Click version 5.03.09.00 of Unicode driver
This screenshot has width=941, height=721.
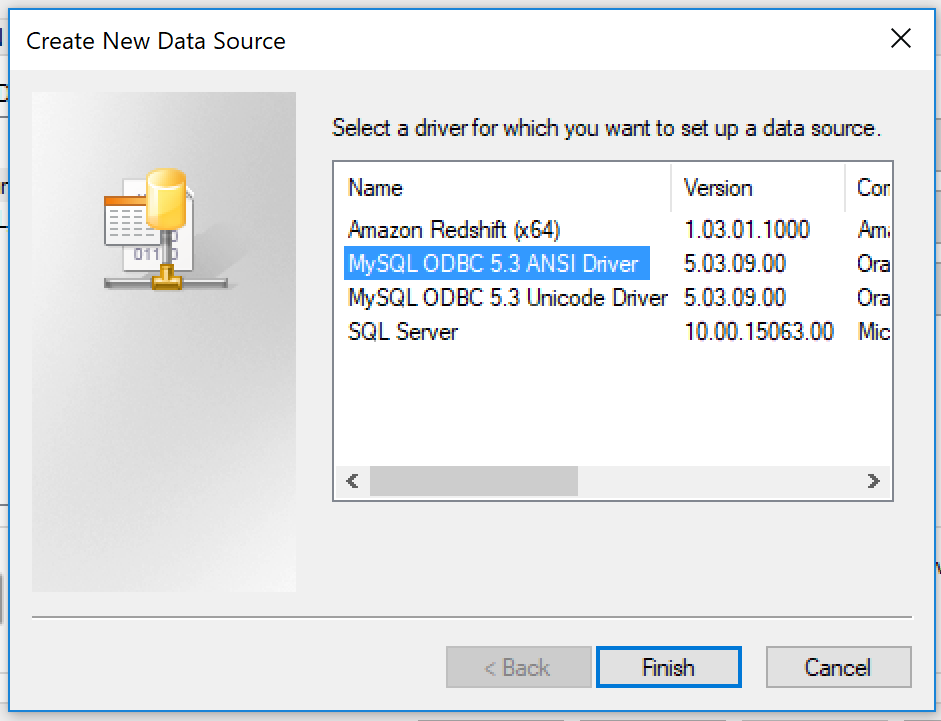735,298
